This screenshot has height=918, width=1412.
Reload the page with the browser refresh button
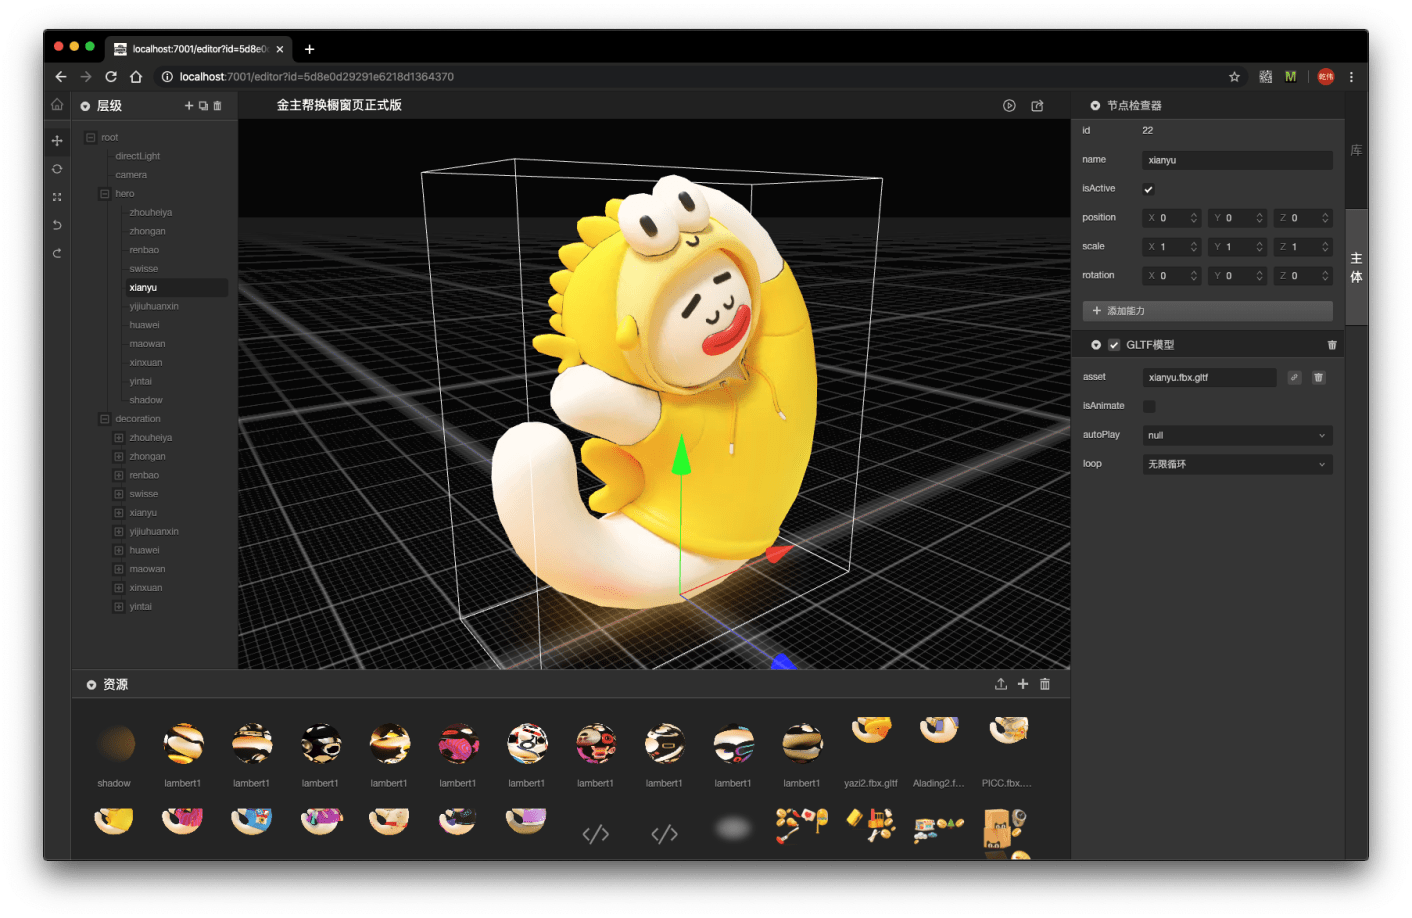pyautogui.click(x=110, y=76)
